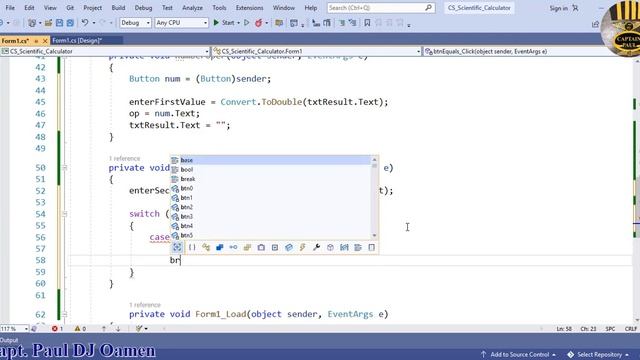Viewport: 640px width, 360px height.
Task: Collapse the Form1_Load method at line 62
Action: (64, 314)
